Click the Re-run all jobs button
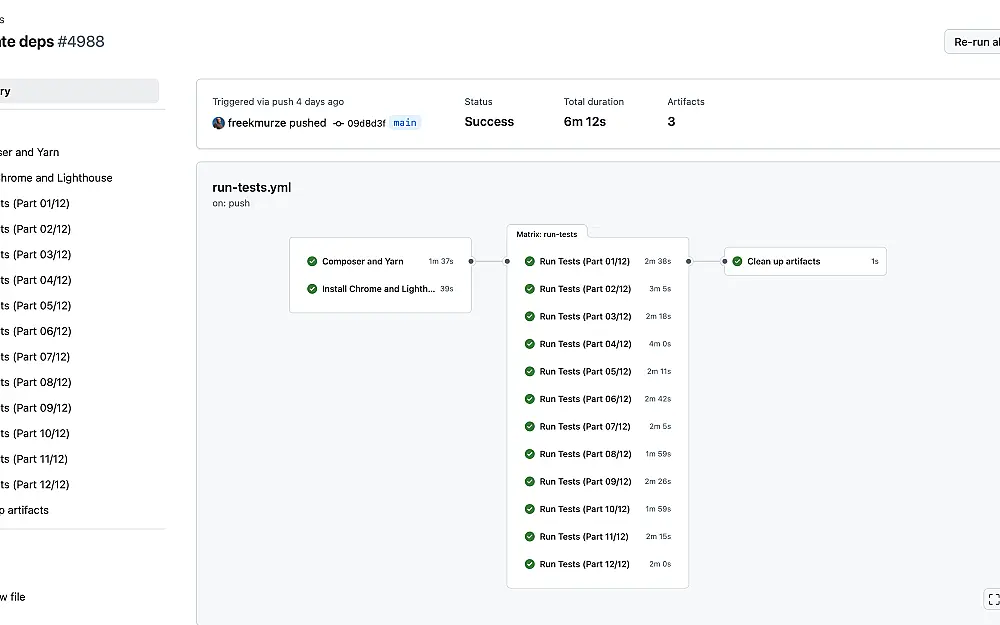1000x625 pixels. pos(972,42)
